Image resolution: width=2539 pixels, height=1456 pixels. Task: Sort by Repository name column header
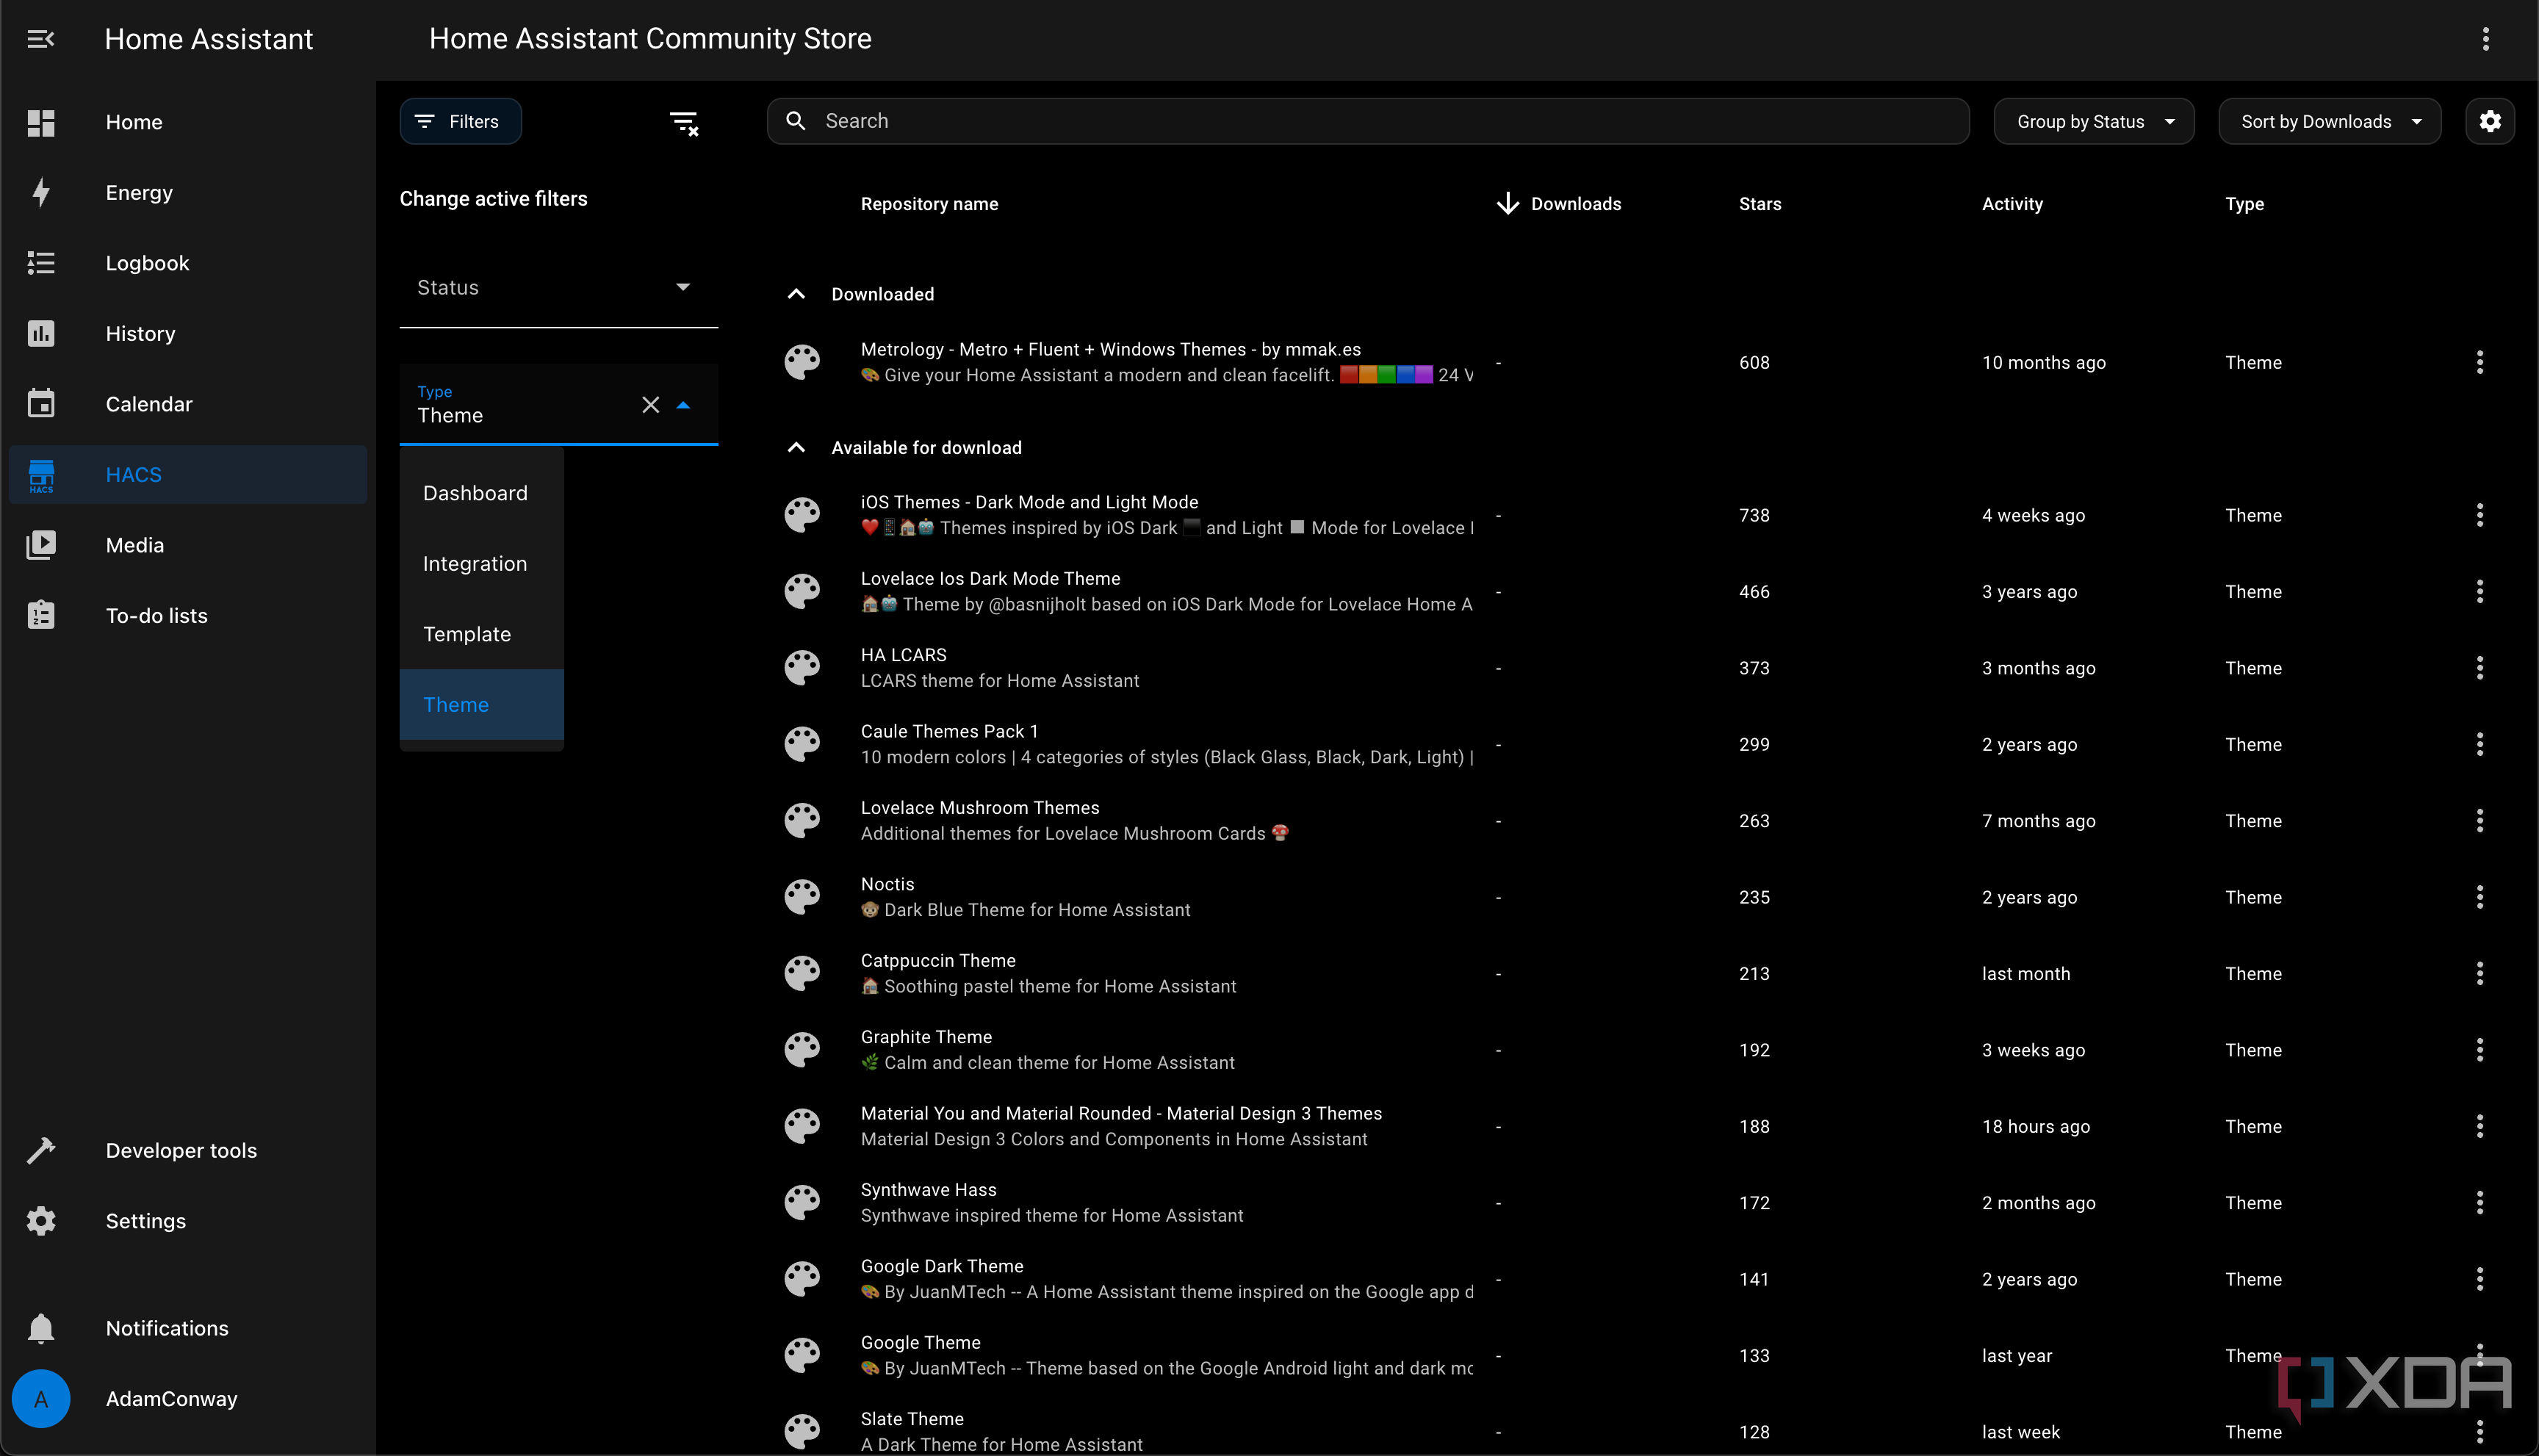point(929,204)
